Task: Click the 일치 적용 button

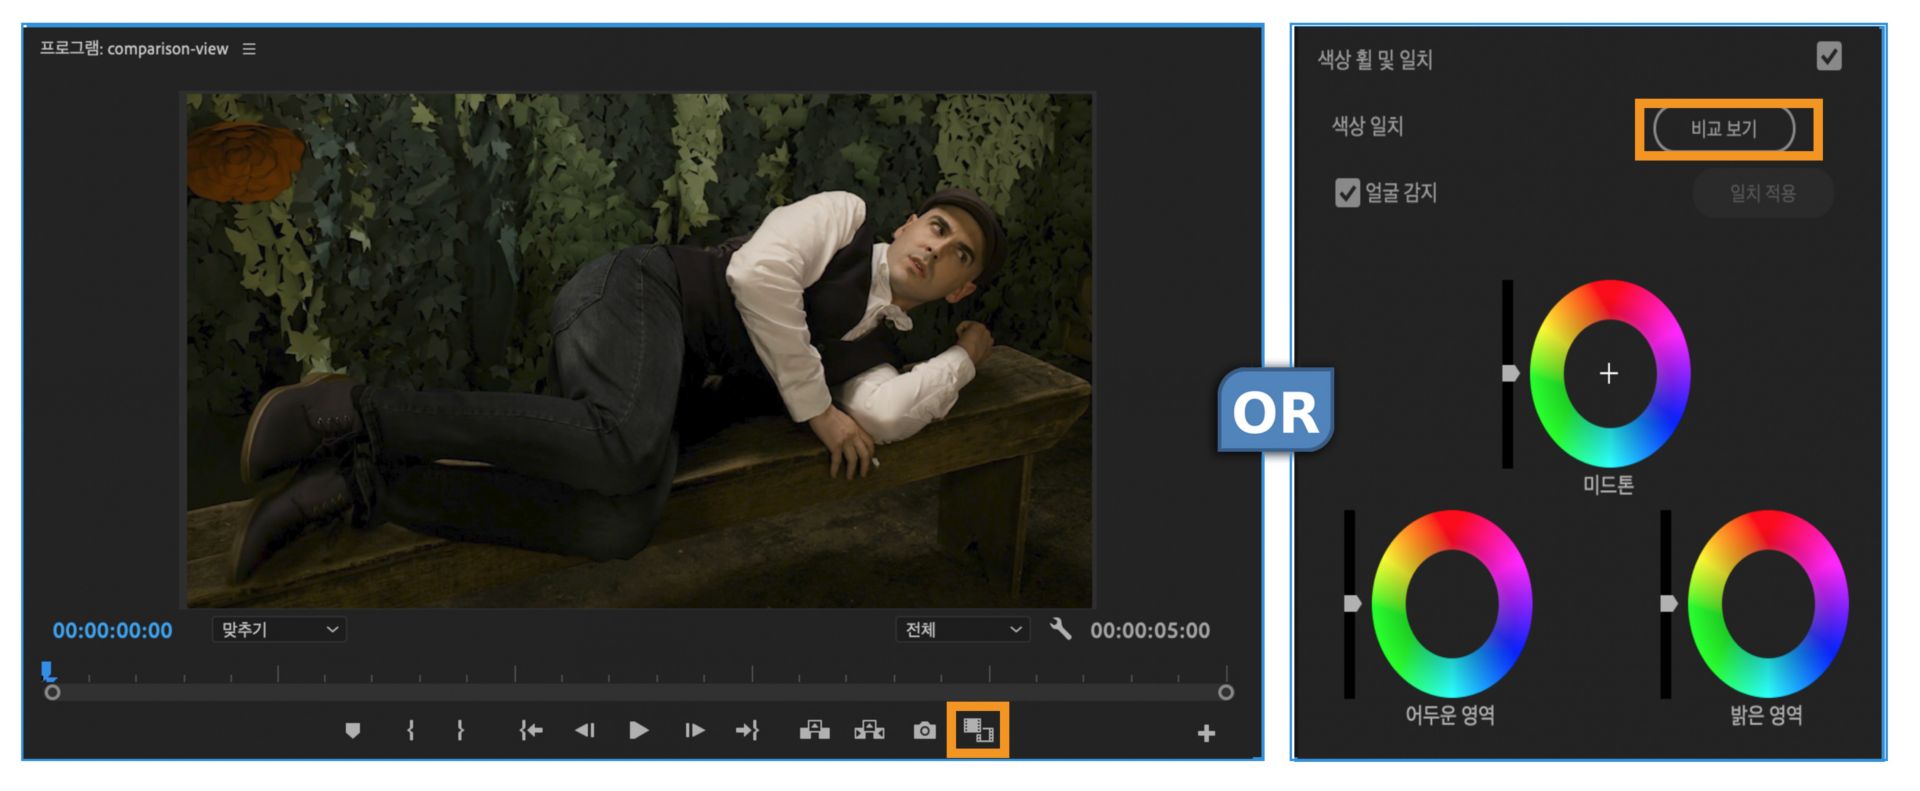Action: [x=1763, y=193]
